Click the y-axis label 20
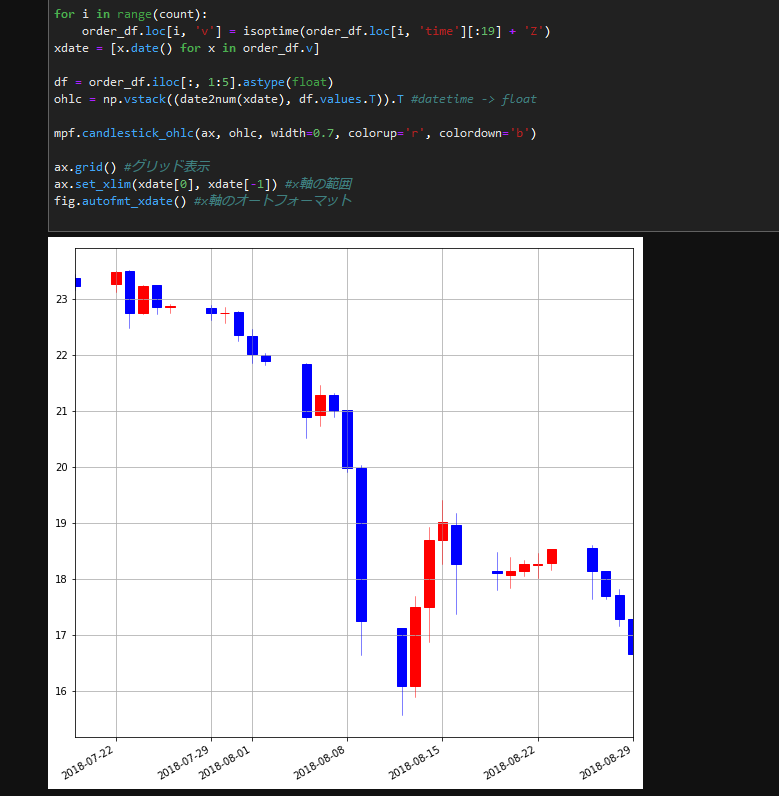Viewport: 779px width, 796px height. click(x=61, y=467)
